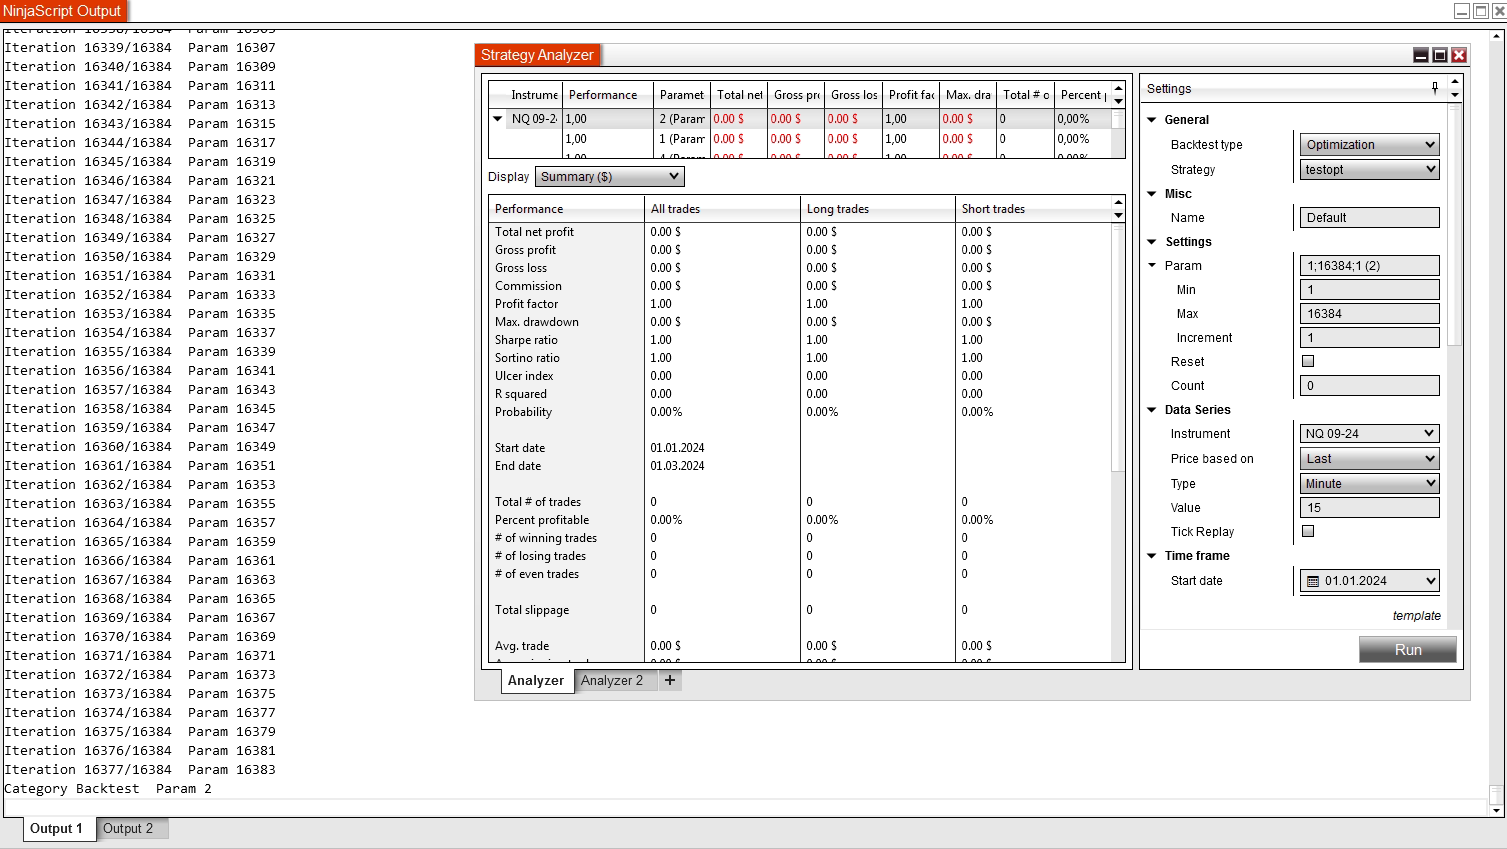This screenshot has height=849, width=1507.
Task: Collapse the Param expander
Action: tap(1152, 266)
